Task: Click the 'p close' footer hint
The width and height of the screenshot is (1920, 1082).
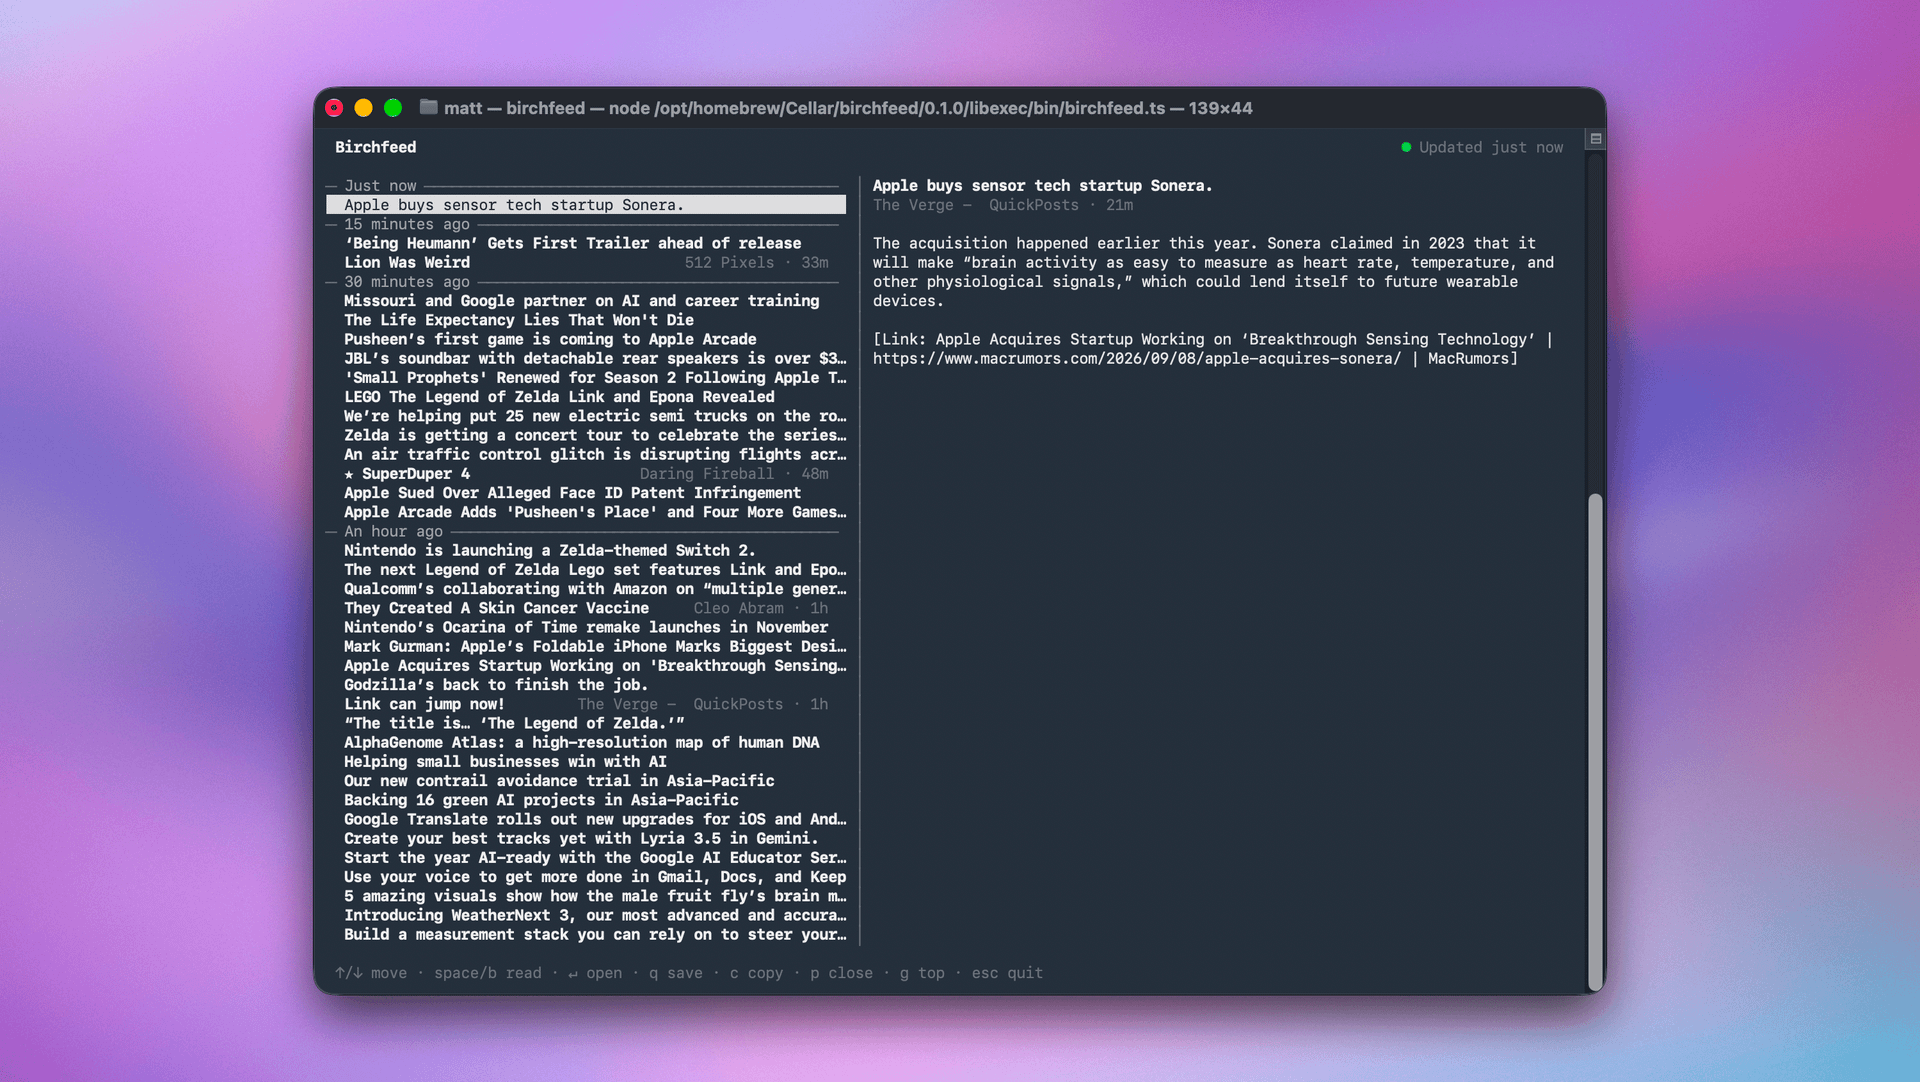Action: (x=842, y=973)
